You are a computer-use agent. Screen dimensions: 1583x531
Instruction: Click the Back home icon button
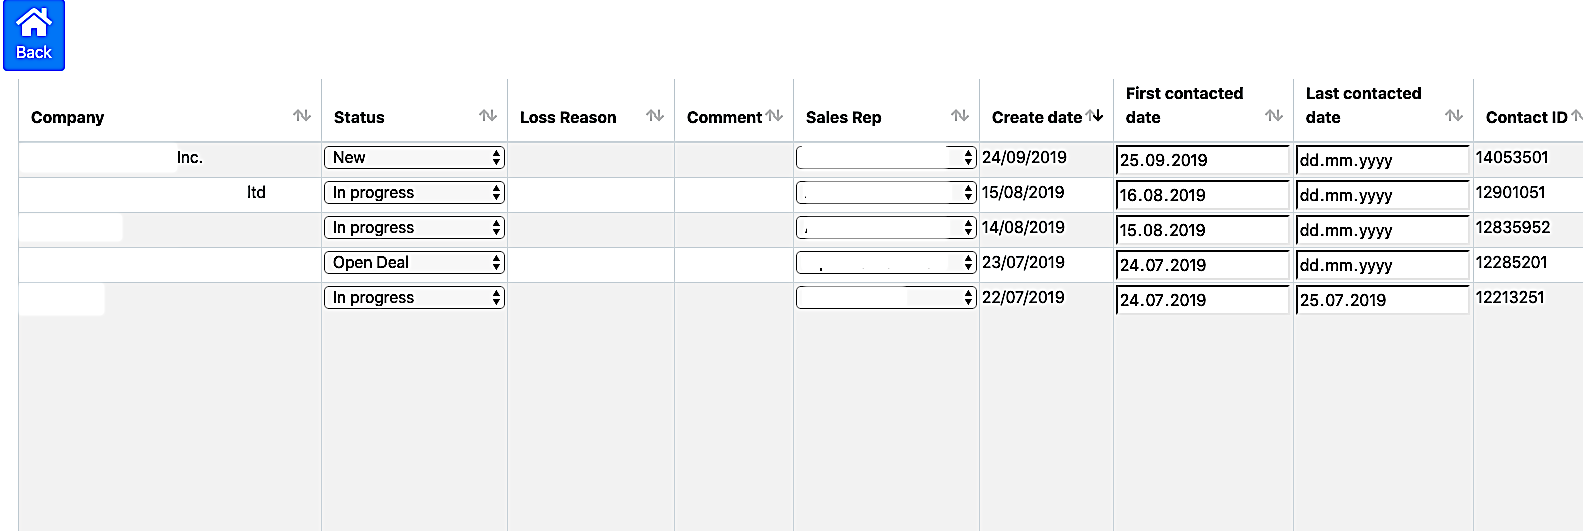(x=34, y=35)
